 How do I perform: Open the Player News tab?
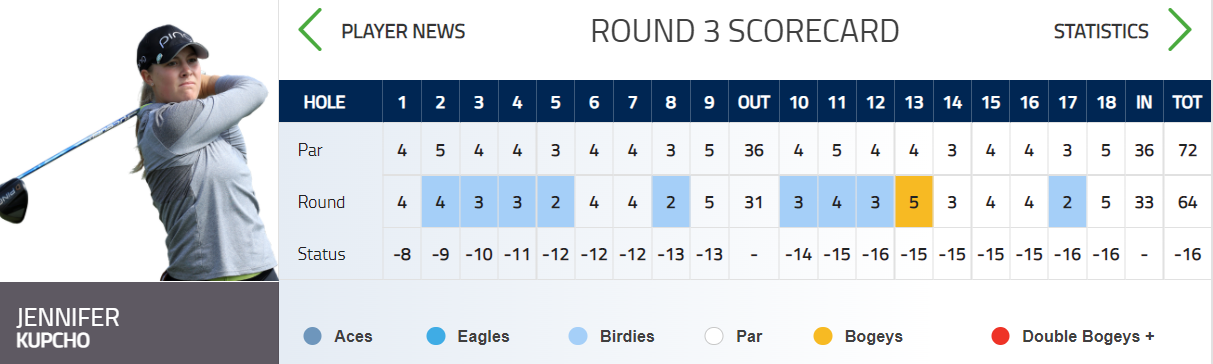coord(403,31)
